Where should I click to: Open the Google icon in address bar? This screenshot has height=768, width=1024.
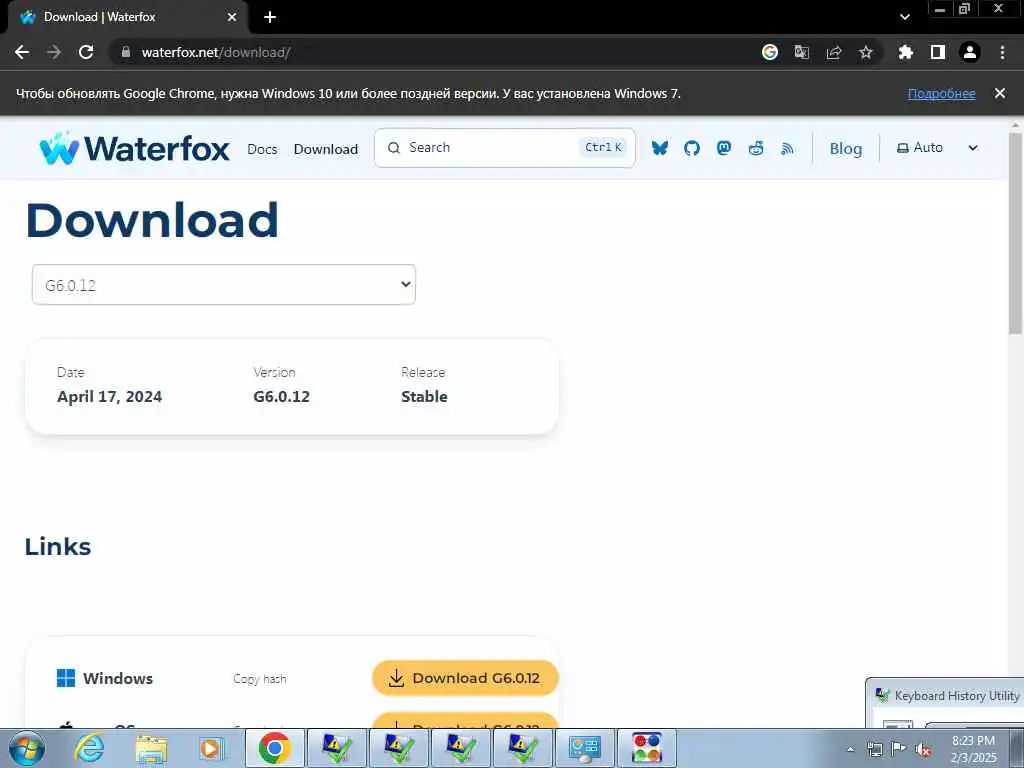tap(770, 52)
